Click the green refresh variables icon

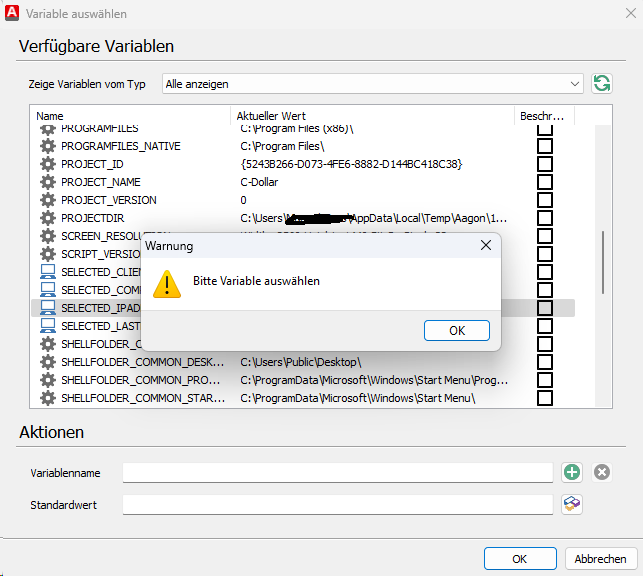(602, 83)
